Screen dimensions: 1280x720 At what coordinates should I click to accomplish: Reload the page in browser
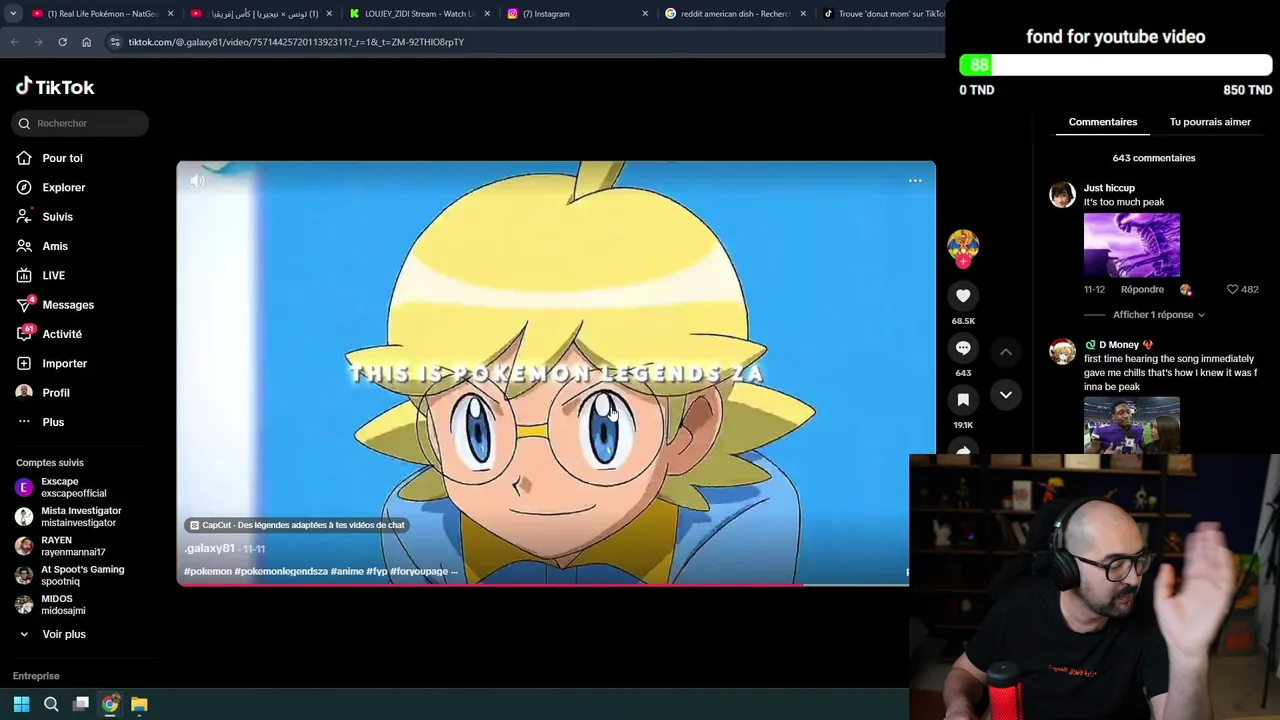(x=62, y=42)
